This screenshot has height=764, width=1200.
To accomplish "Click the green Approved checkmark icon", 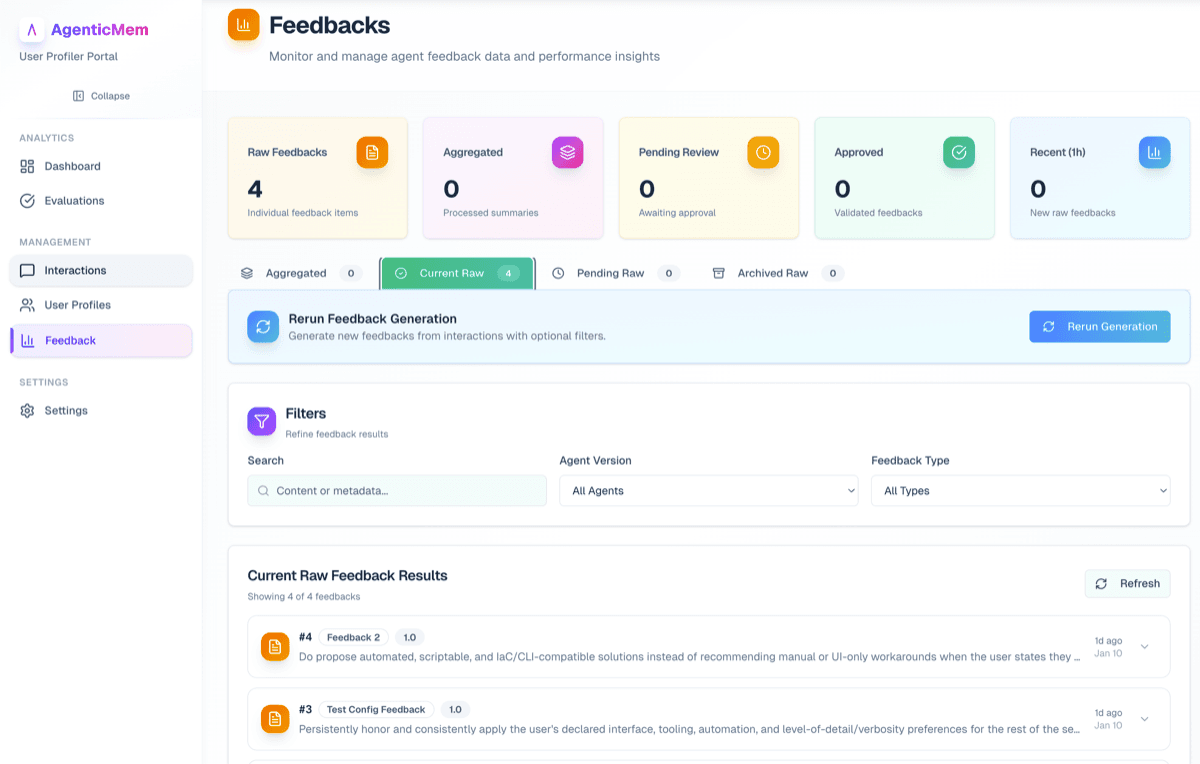I will (x=958, y=152).
